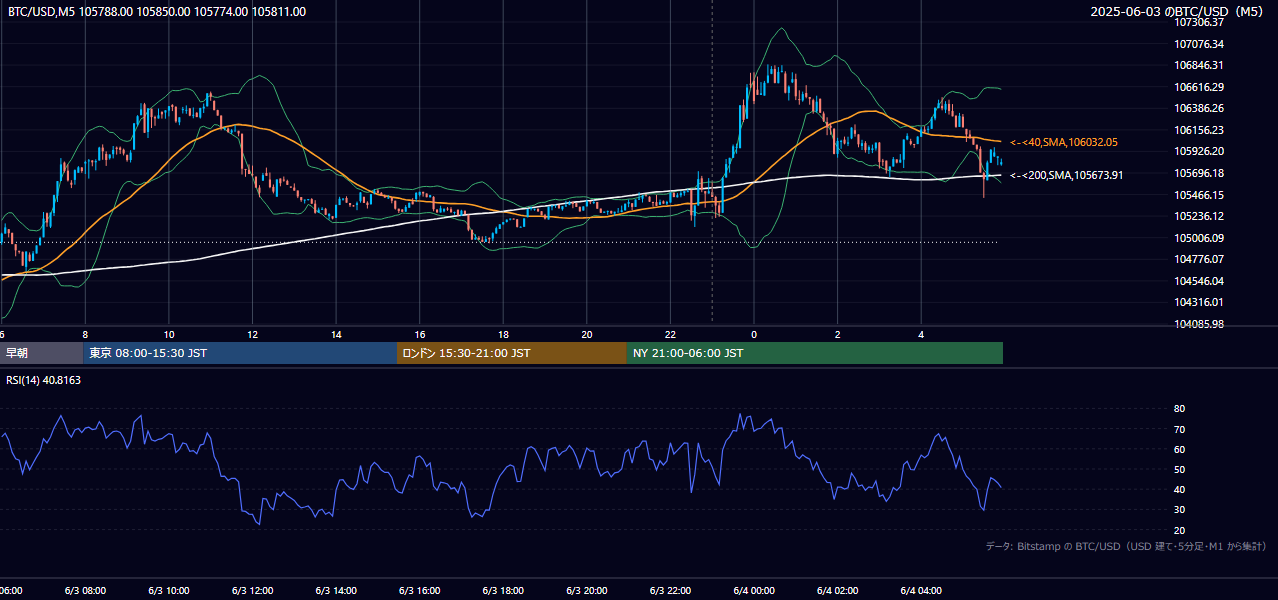Click RSI scale value 40
The image size is (1278, 600).
[1180, 489]
